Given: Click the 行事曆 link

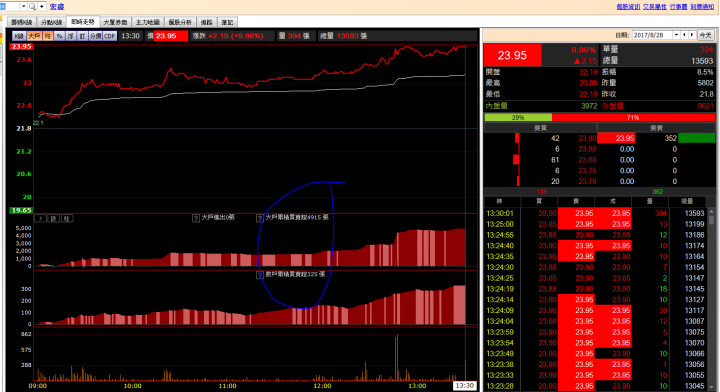Looking at the screenshot, I should tap(678, 6).
